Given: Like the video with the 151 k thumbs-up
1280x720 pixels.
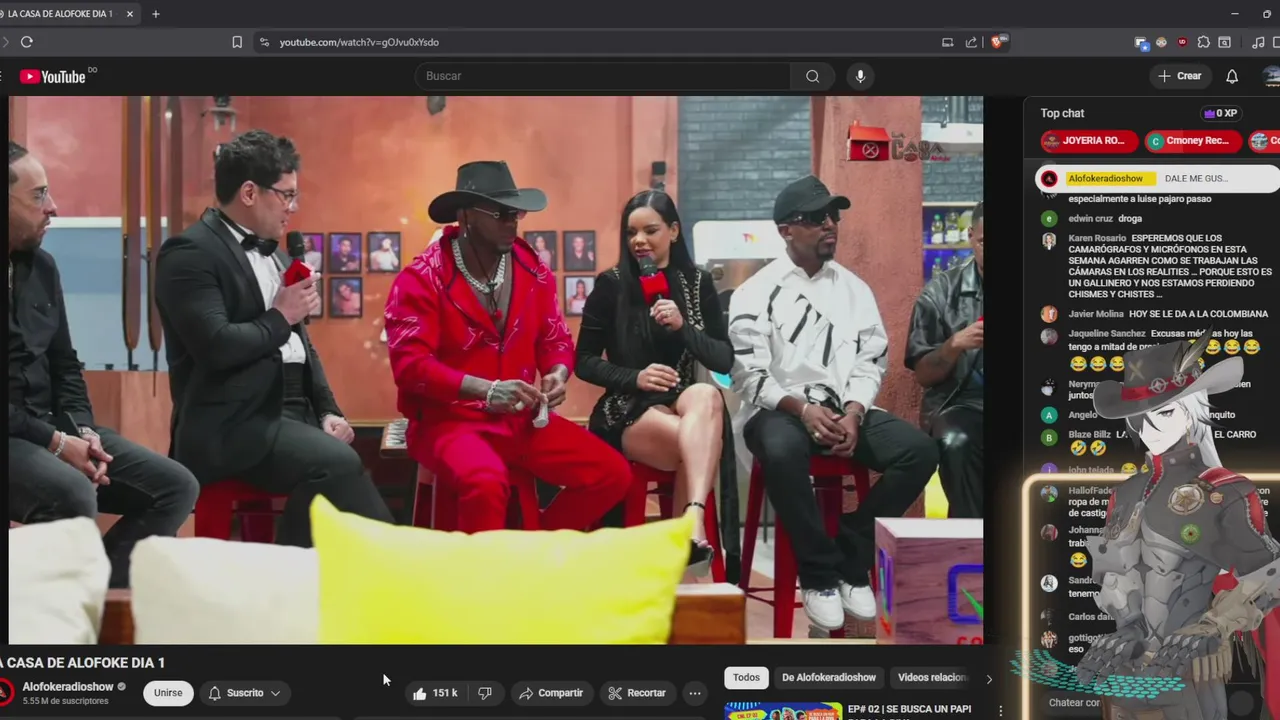Looking at the screenshot, I should click(x=436, y=693).
